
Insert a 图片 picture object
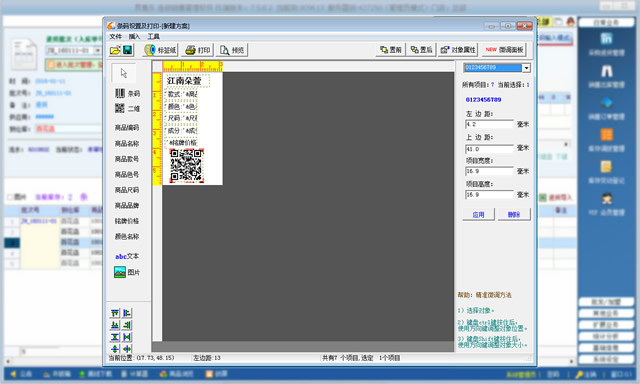coord(127,272)
